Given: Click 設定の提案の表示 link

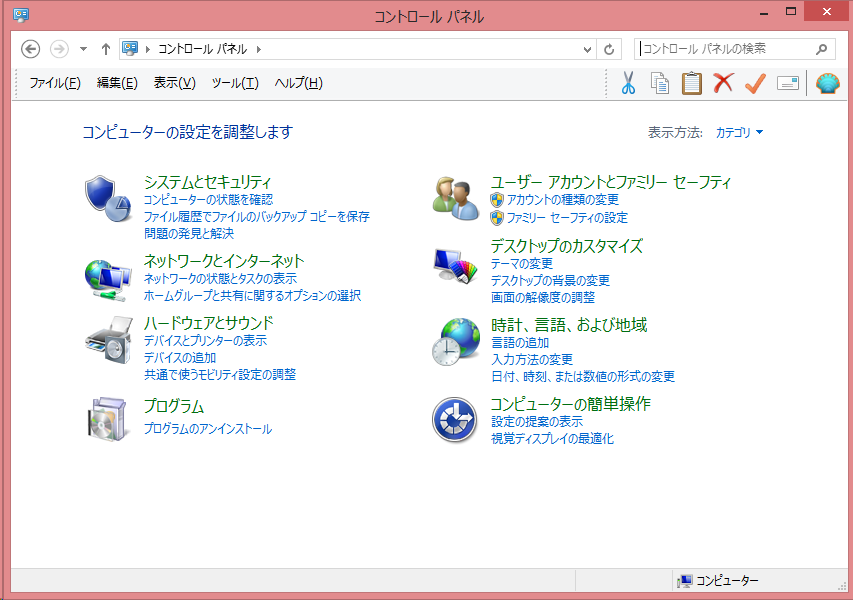Looking at the screenshot, I should pos(537,421).
